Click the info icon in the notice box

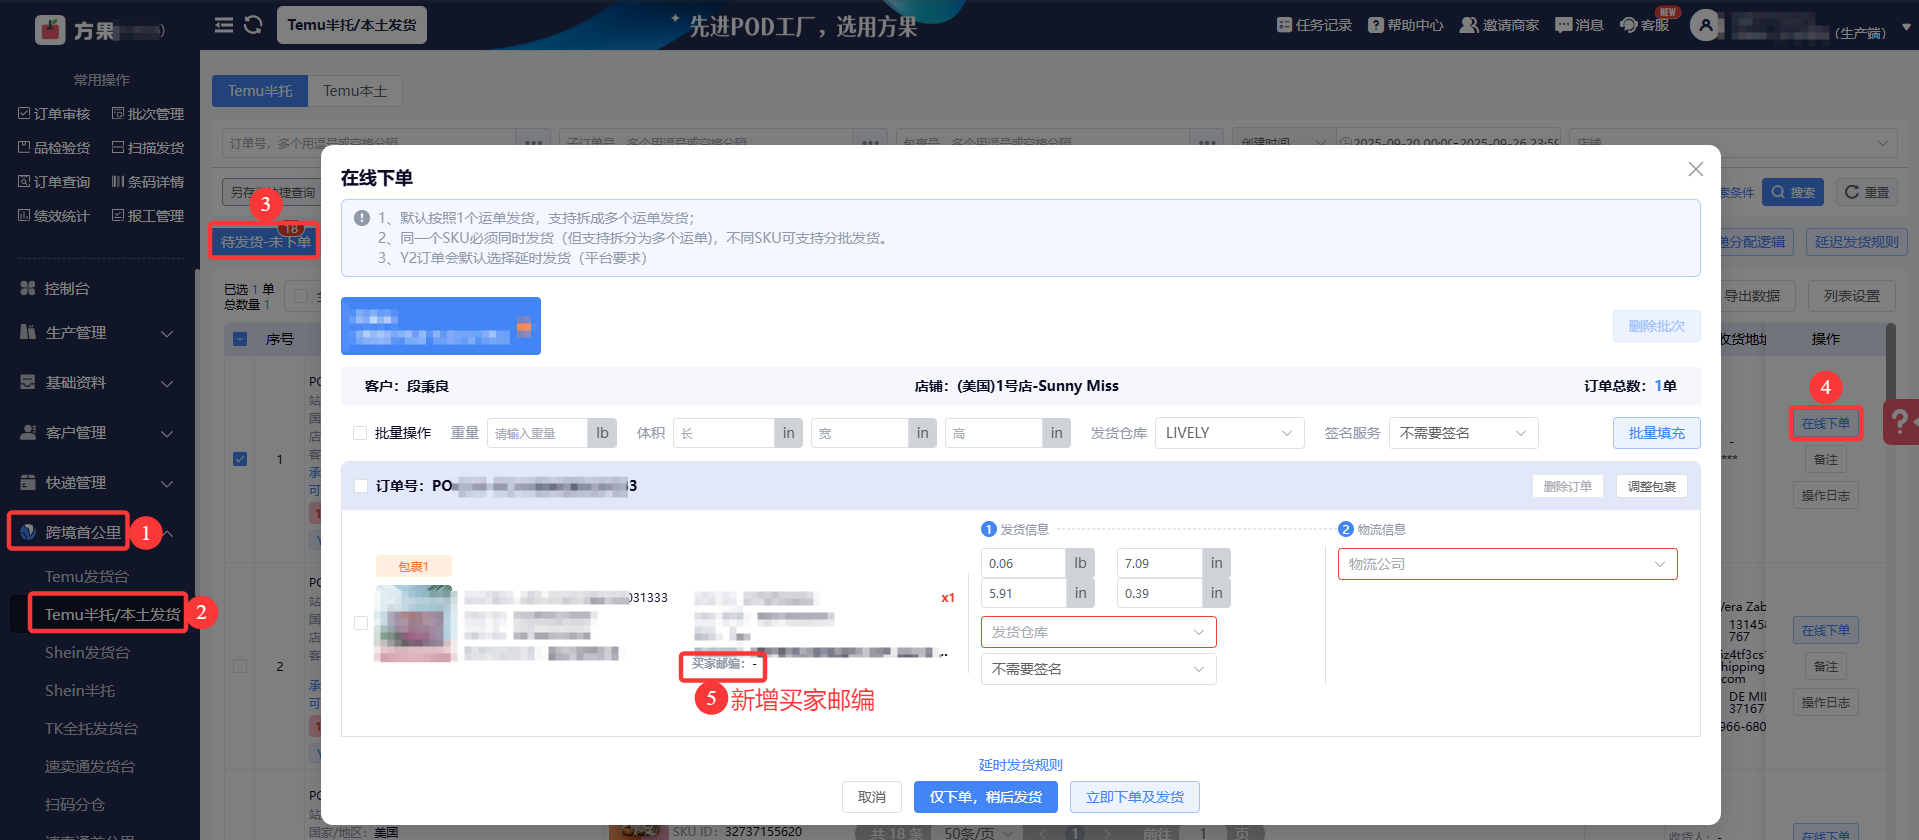362,217
